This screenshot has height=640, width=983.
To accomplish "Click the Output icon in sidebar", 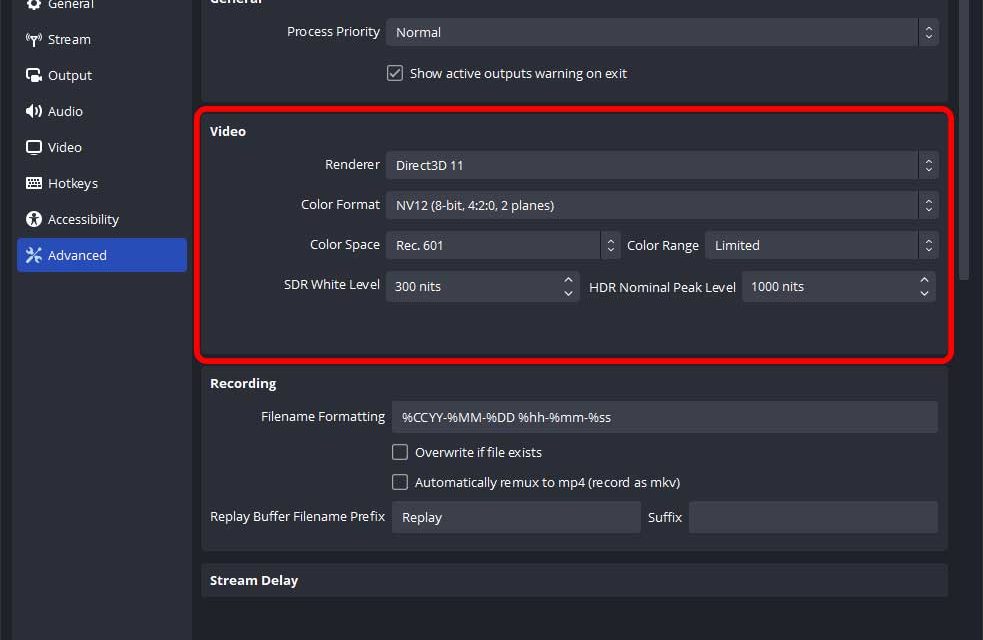I will (x=34, y=76).
